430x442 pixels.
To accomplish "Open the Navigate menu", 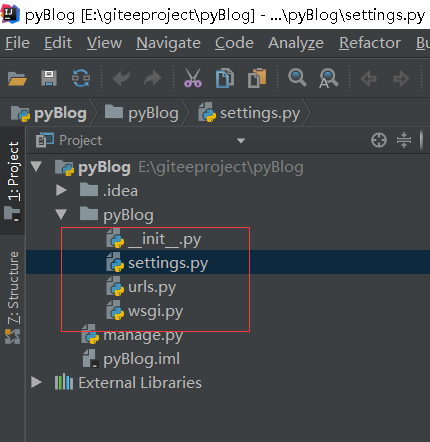I will 168,43.
